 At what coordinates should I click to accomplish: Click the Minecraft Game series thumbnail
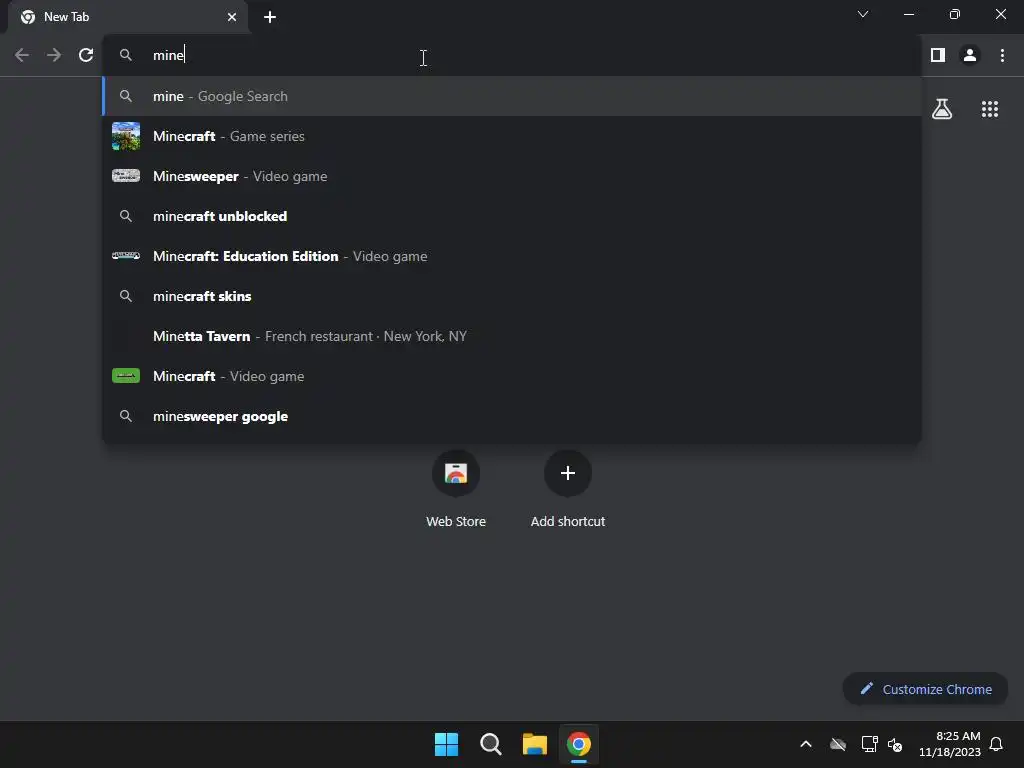(126, 136)
